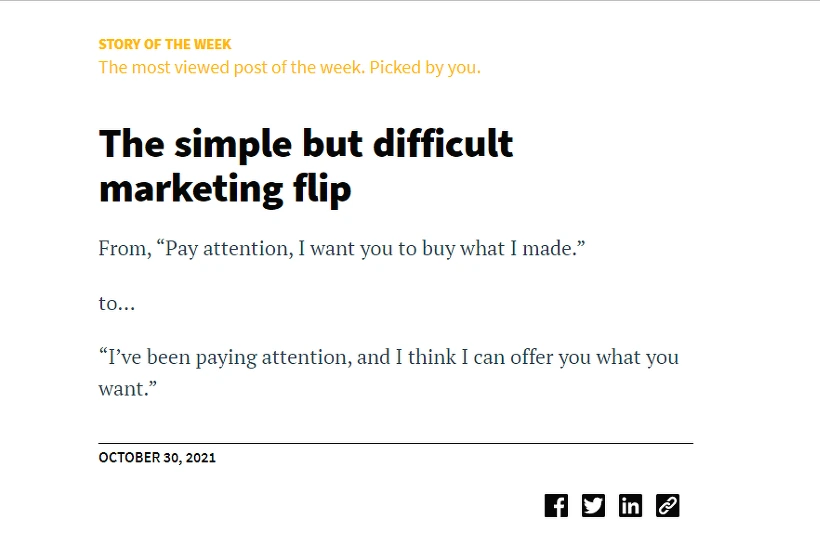Share the post on LinkedIn

pyautogui.click(x=630, y=505)
